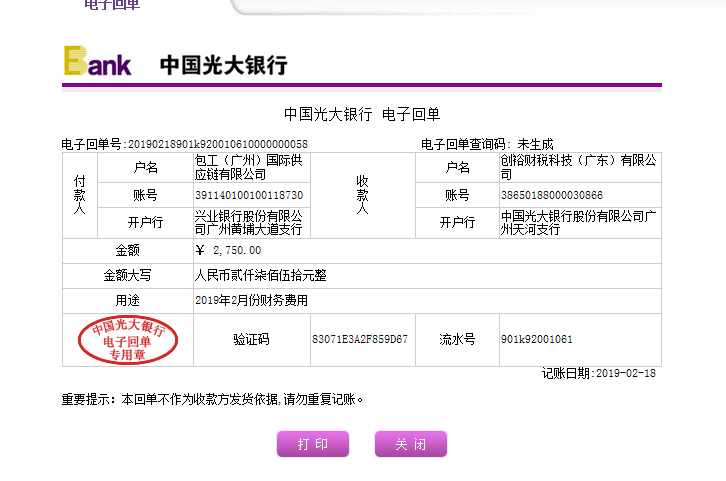726x481 pixels.
Task: Click the 付款人 column label
Action: click(x=80, y=194)
